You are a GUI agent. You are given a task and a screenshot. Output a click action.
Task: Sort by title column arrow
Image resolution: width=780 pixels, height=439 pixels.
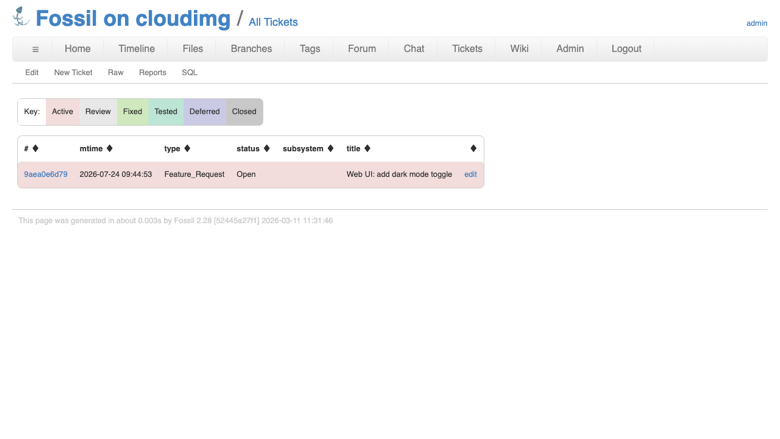[x=367, y=148]
